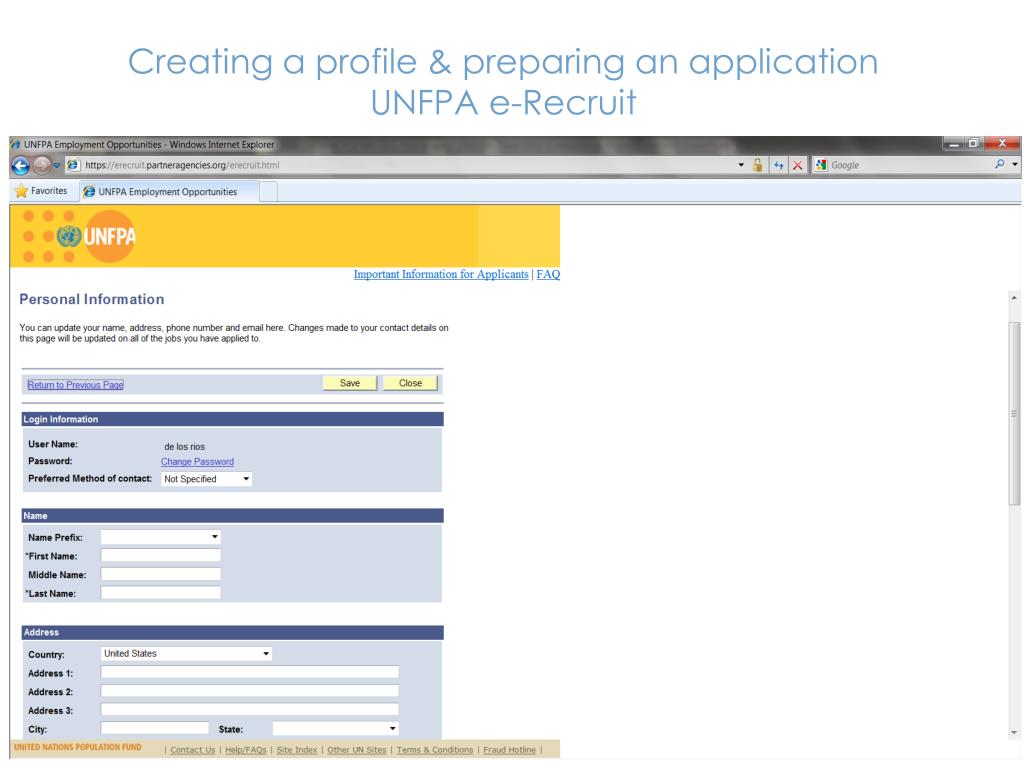This screenshot has width=1024, height=768.
Task: Open Important Information for Applicants link
Action: coord(441,274)
